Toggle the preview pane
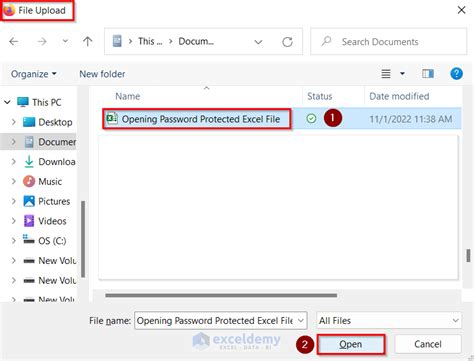 tap(428, 74)
